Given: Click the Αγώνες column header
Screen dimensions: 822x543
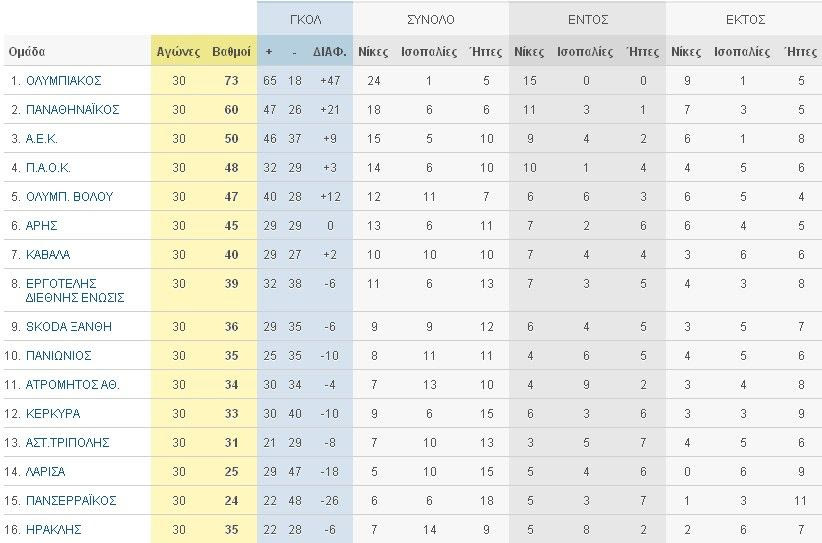Looking at the screenshot, I should pos(179,51).
